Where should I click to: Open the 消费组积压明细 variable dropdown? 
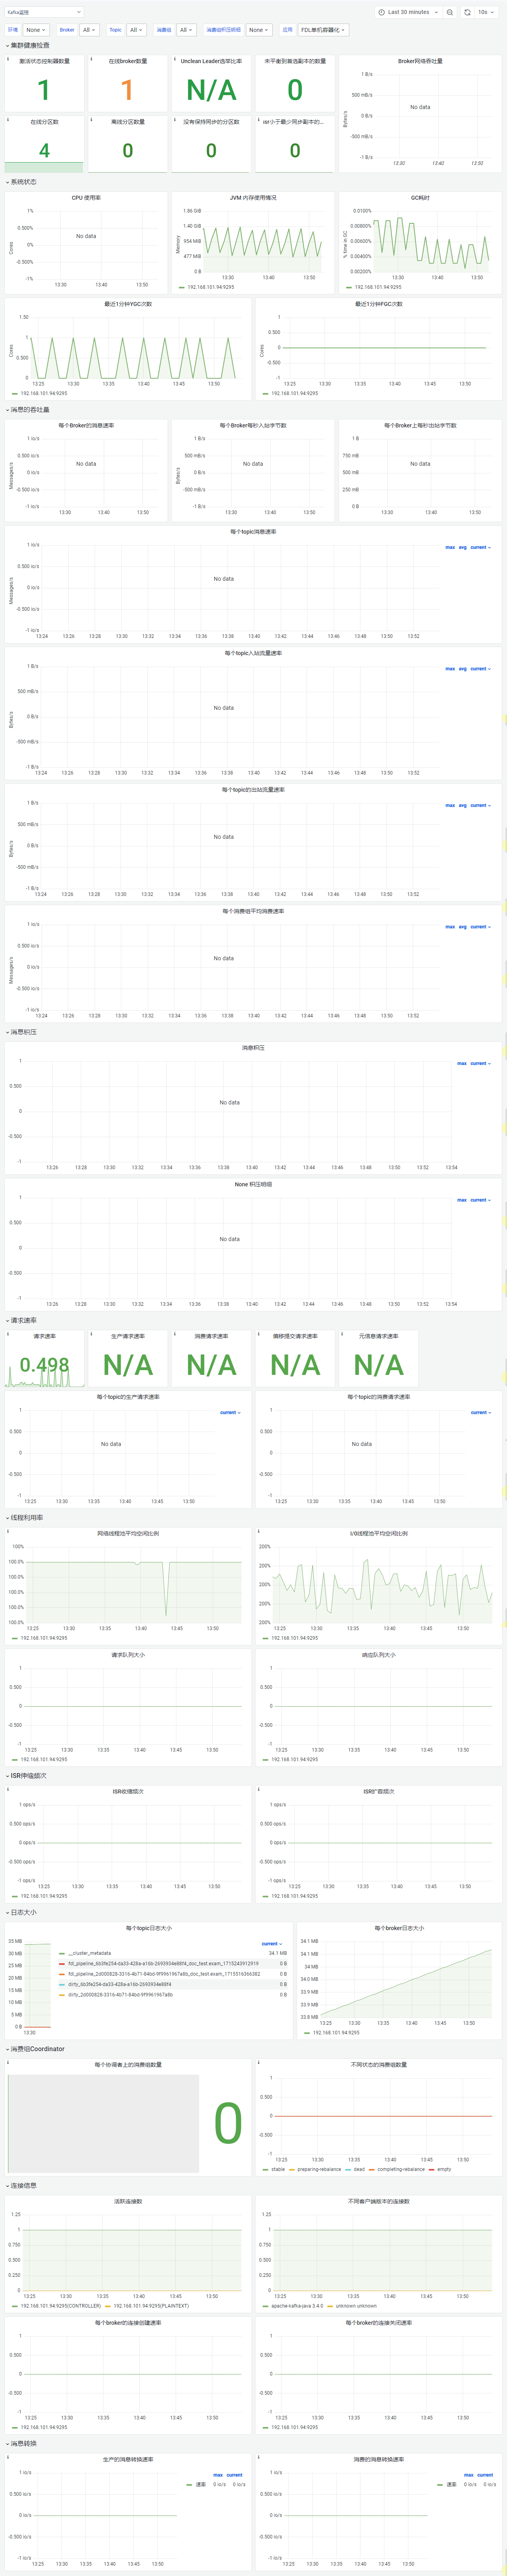click(259, 30)
